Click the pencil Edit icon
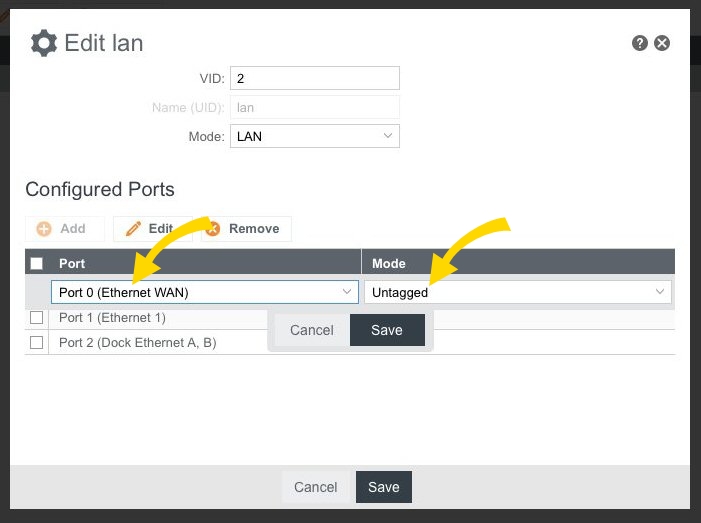The width and height of the screenshot is (701, 523). tap(133, 229)
